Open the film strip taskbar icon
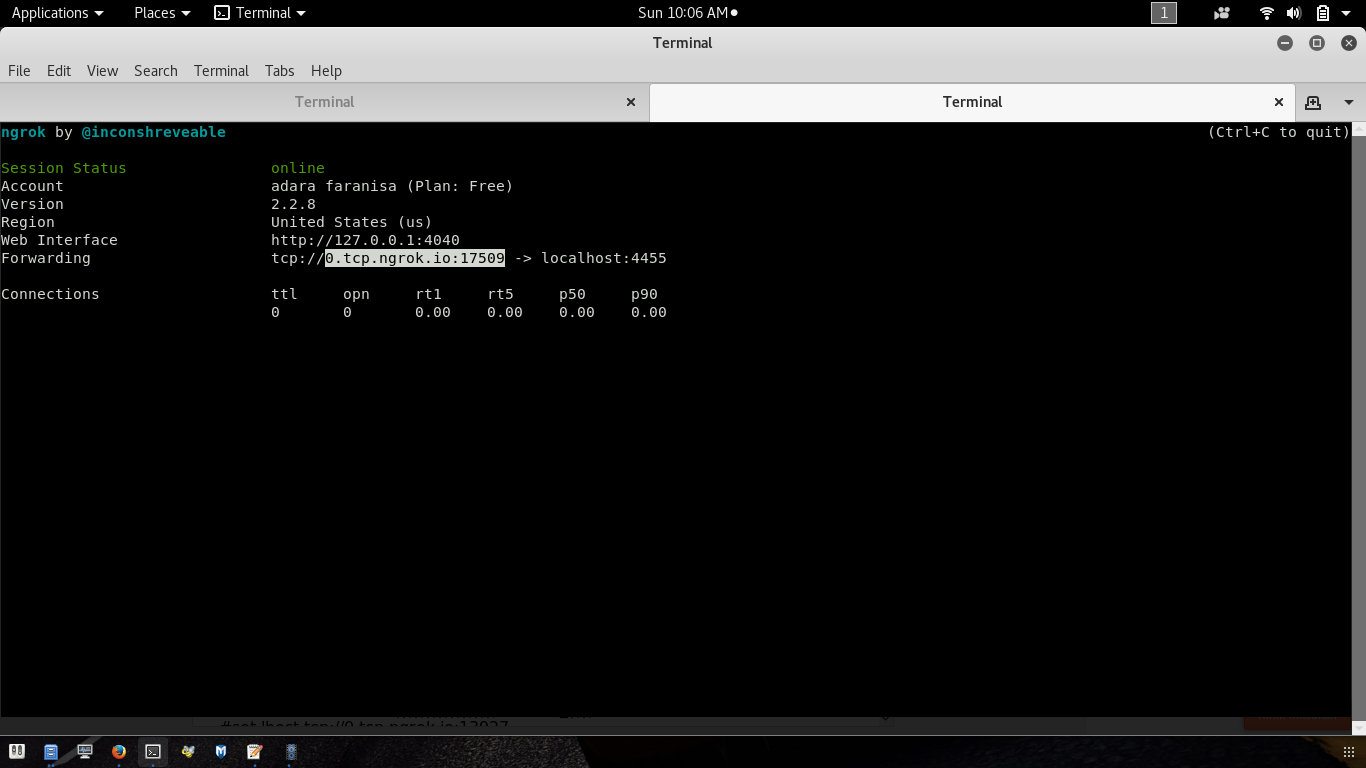Screen dimensions: 1366x768 point(291,751)
